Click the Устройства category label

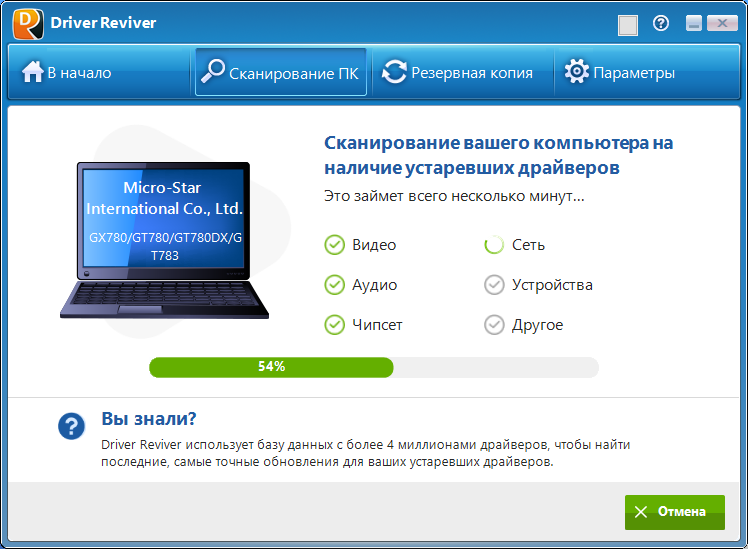click(x=552, y=285)
